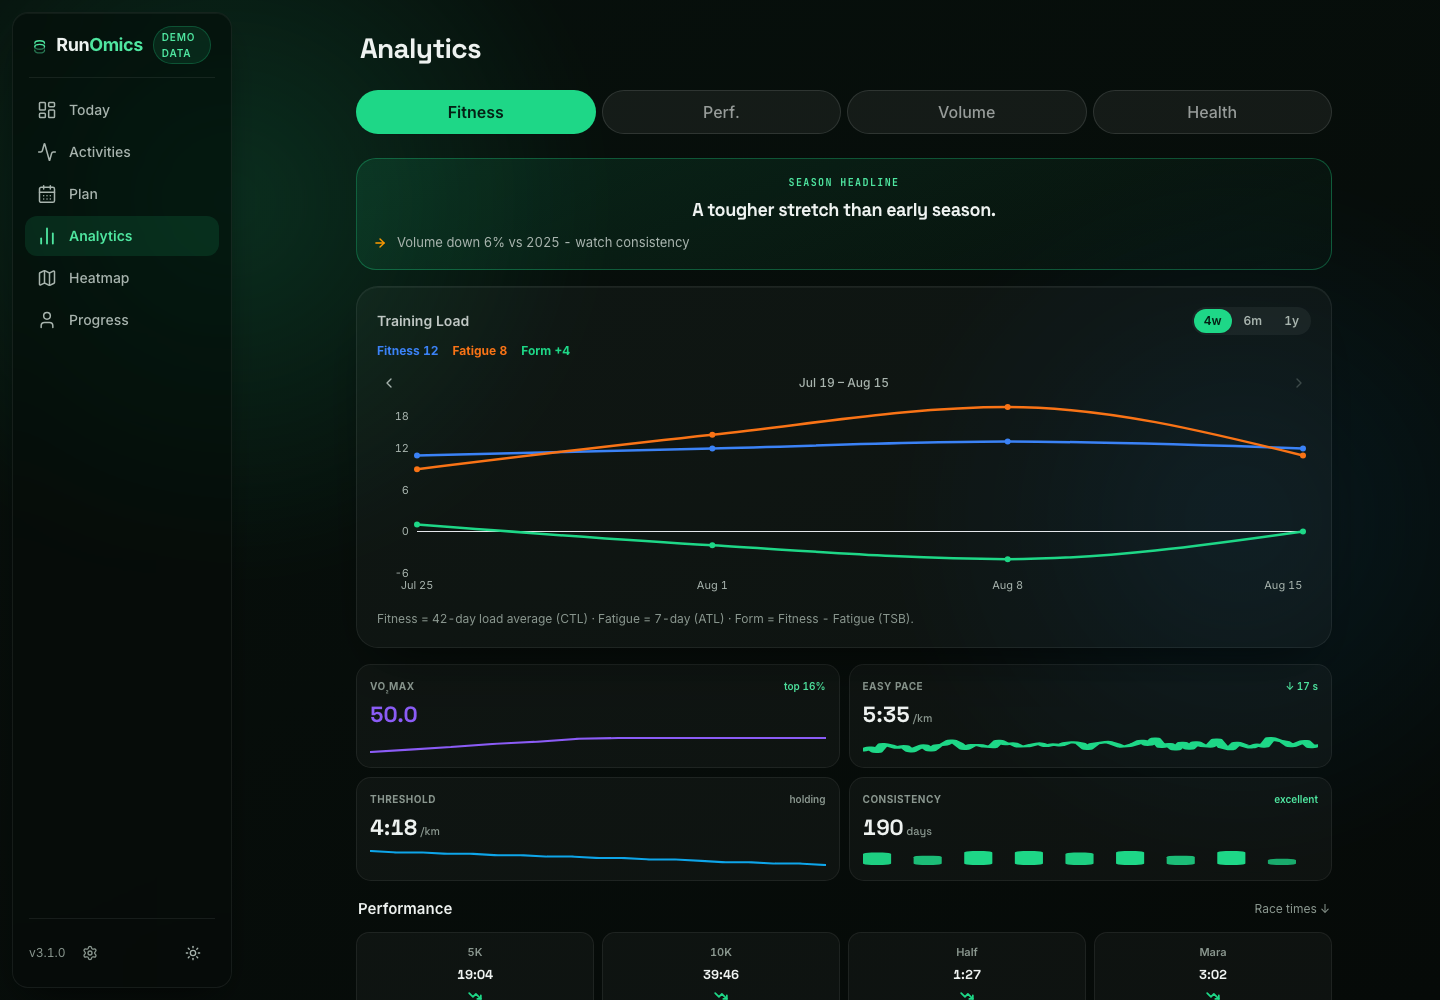
Task: Select the 4w range toggle
Action: 1213,321
